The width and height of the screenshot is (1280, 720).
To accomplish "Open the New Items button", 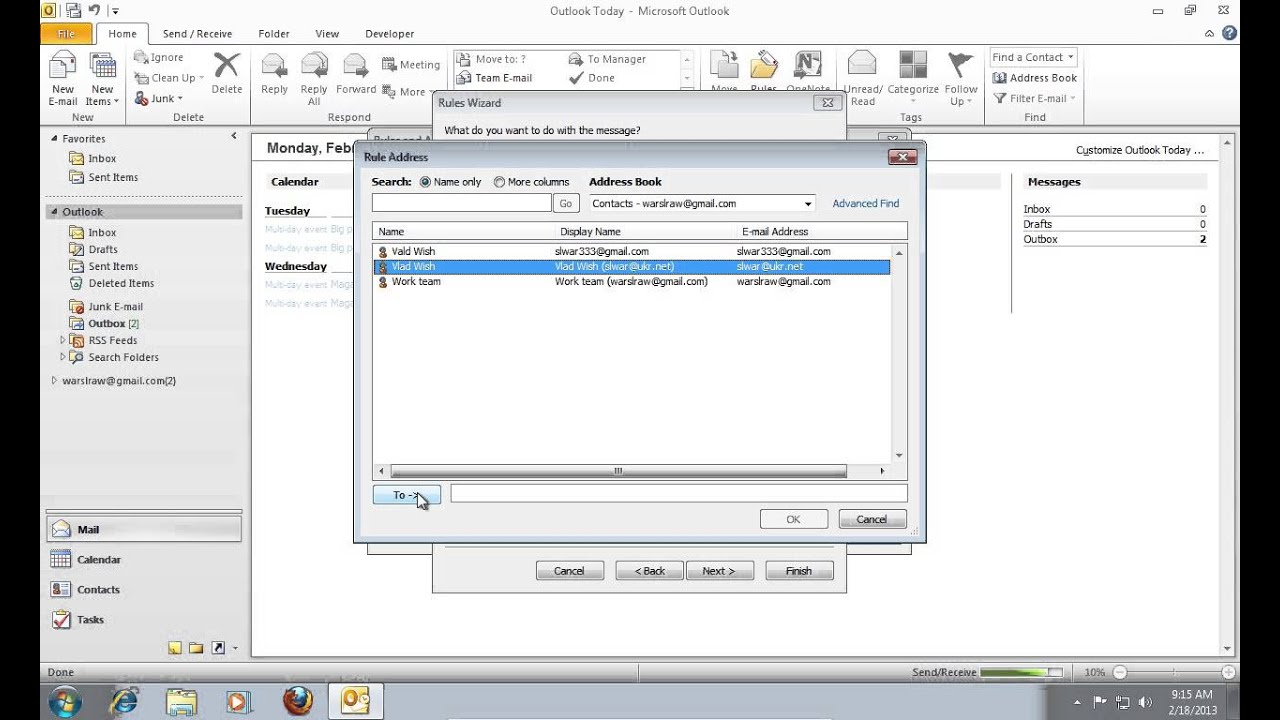I will 102,80.
